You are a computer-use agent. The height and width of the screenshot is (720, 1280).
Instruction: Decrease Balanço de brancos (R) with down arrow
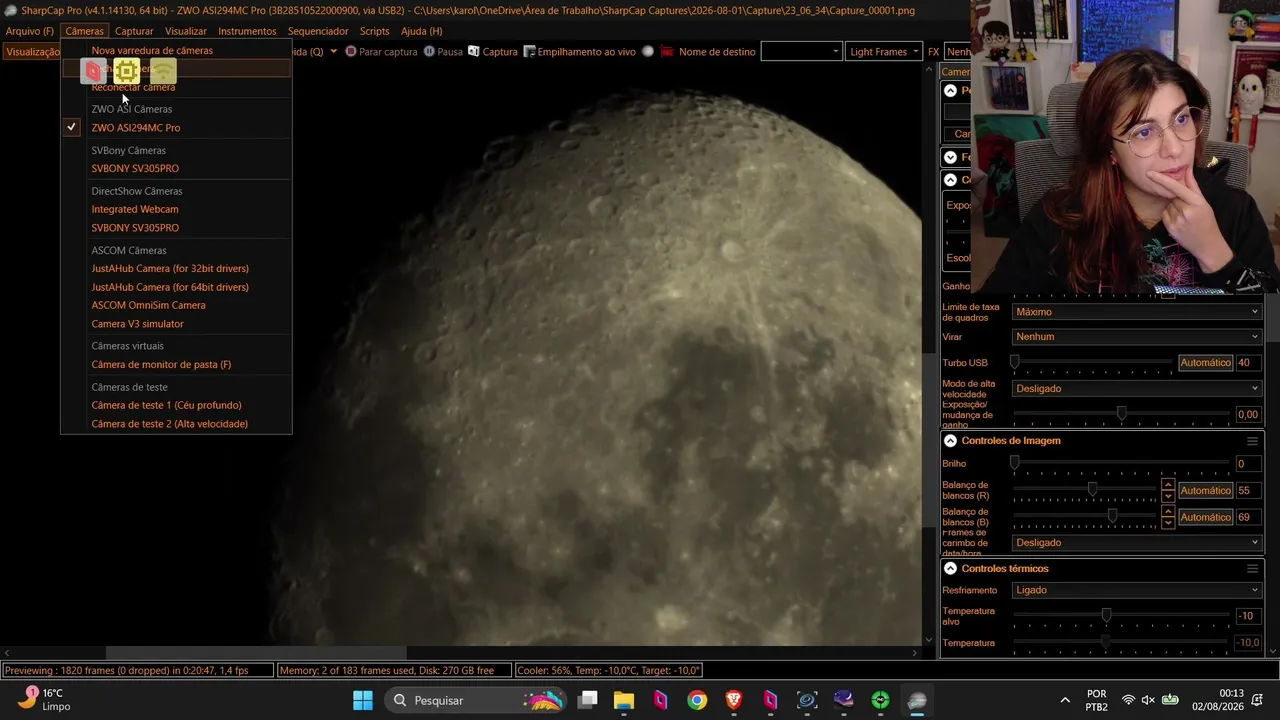1167,496
